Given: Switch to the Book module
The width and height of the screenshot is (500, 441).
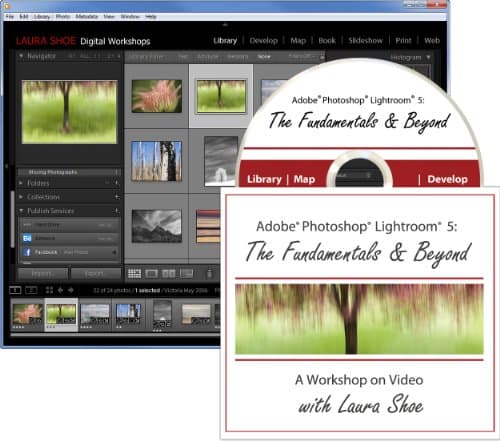Looking at the screenshot, I should [327, 41].
